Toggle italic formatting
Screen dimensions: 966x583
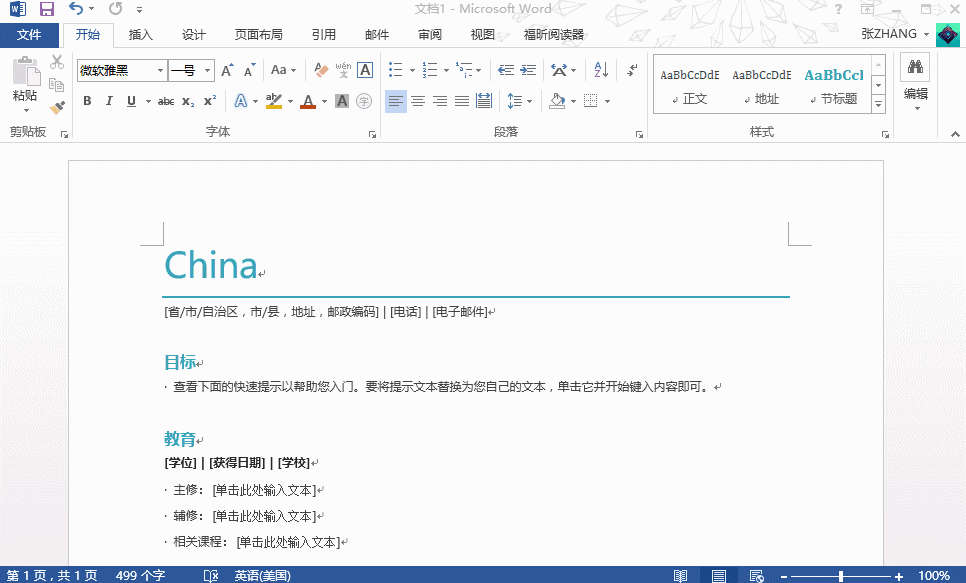tap(108, 101)
